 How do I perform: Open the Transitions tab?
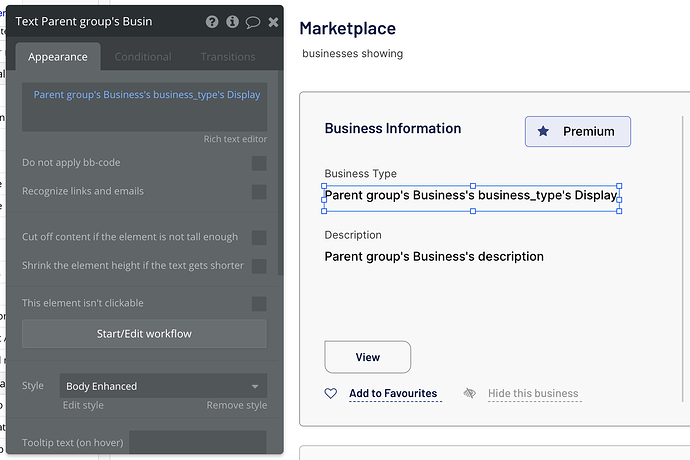228,57
